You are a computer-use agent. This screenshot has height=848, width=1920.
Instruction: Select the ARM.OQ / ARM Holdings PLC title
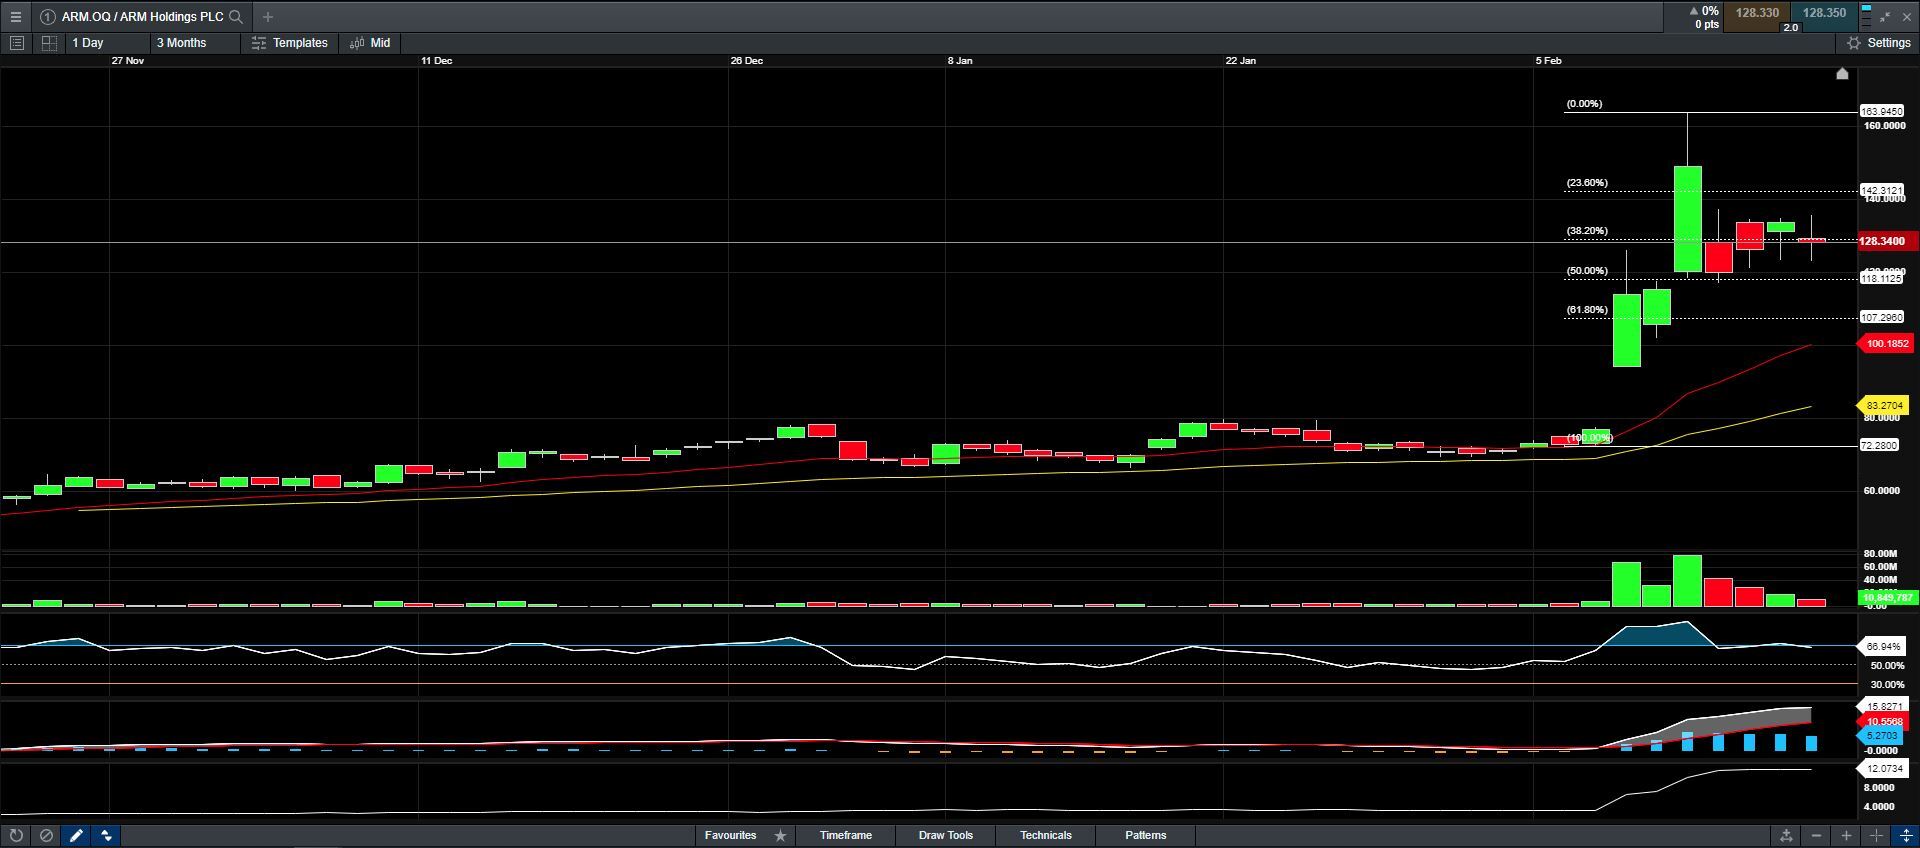click(142, 17)
